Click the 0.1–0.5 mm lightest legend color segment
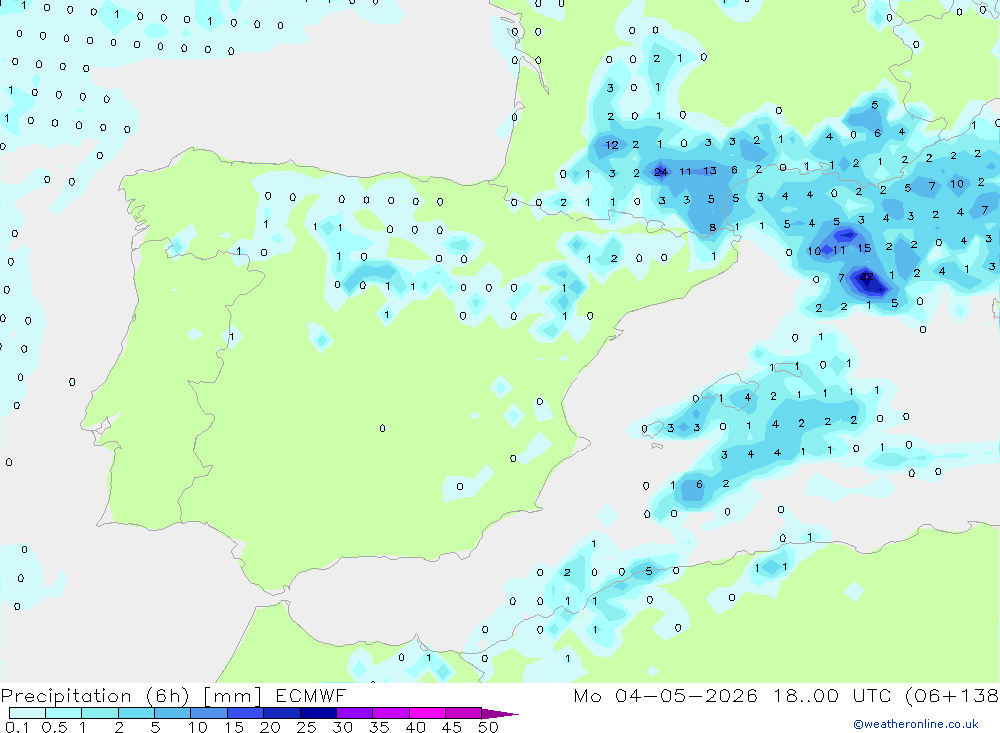This screenshot has width=1000, height=733. click(27, 713)
